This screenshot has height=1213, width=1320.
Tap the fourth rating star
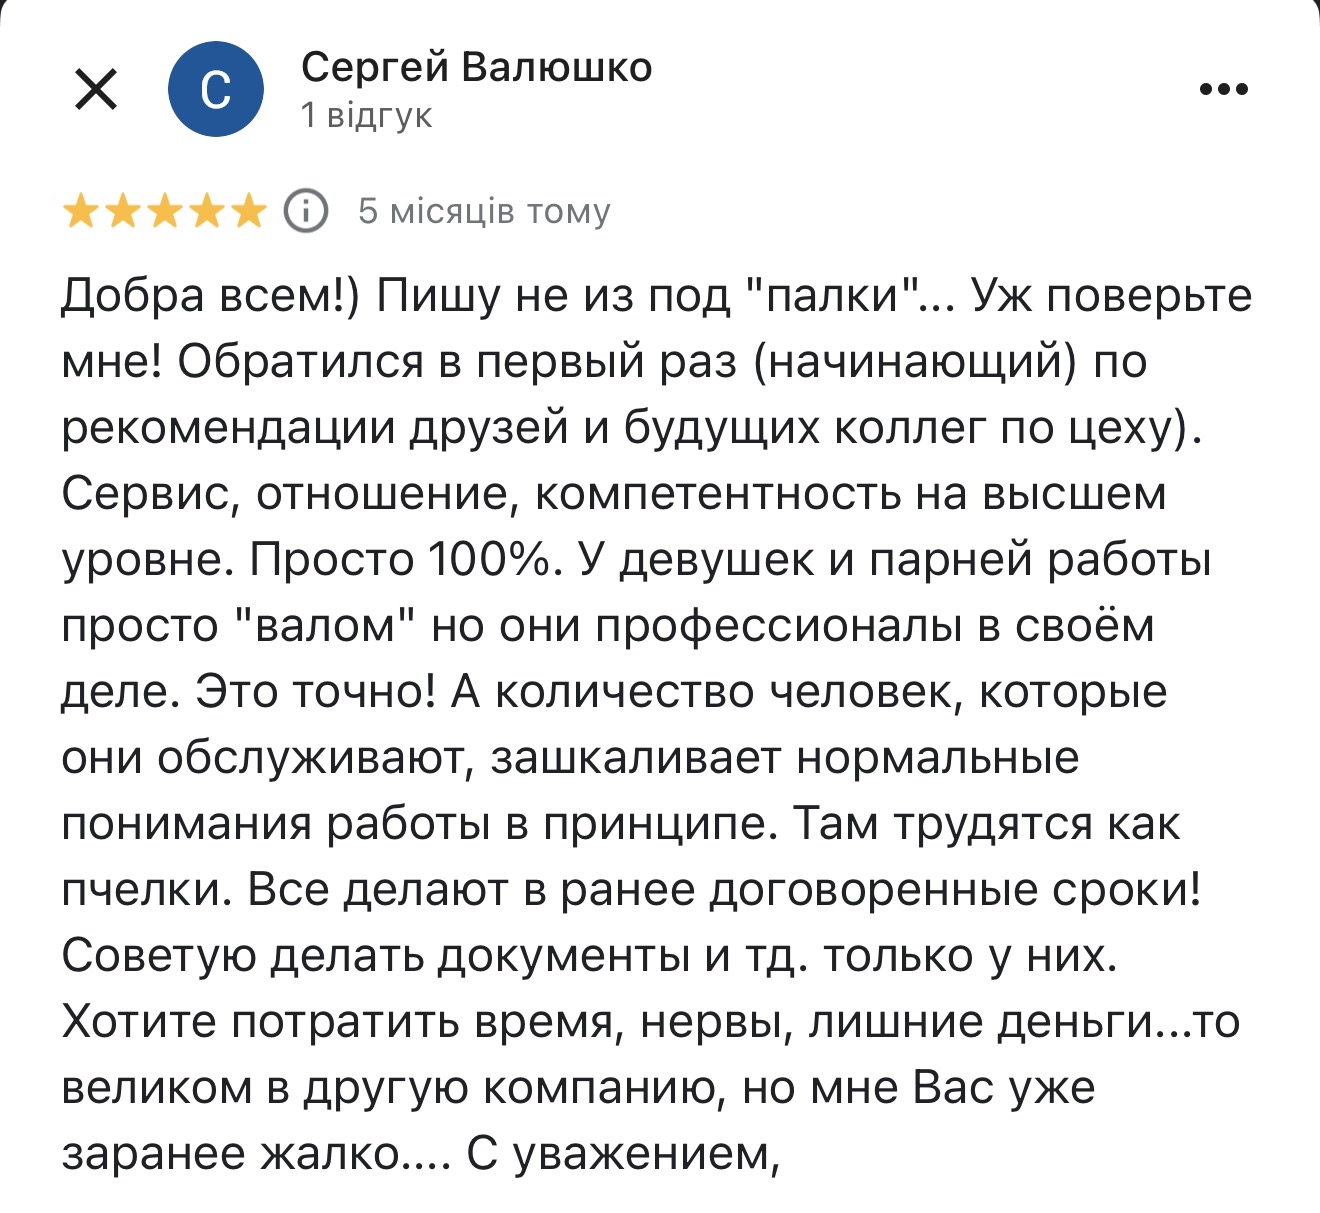pyautogui.click(x=206, y=212)
